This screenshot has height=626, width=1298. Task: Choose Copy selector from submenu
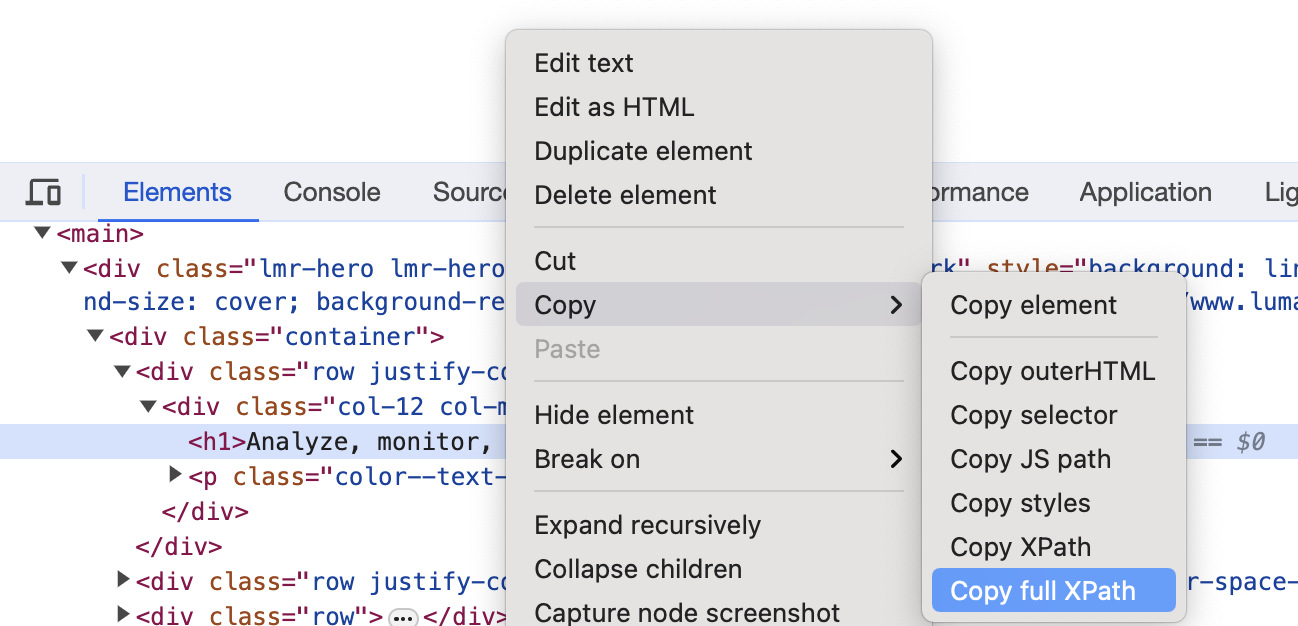[1033, 415]
